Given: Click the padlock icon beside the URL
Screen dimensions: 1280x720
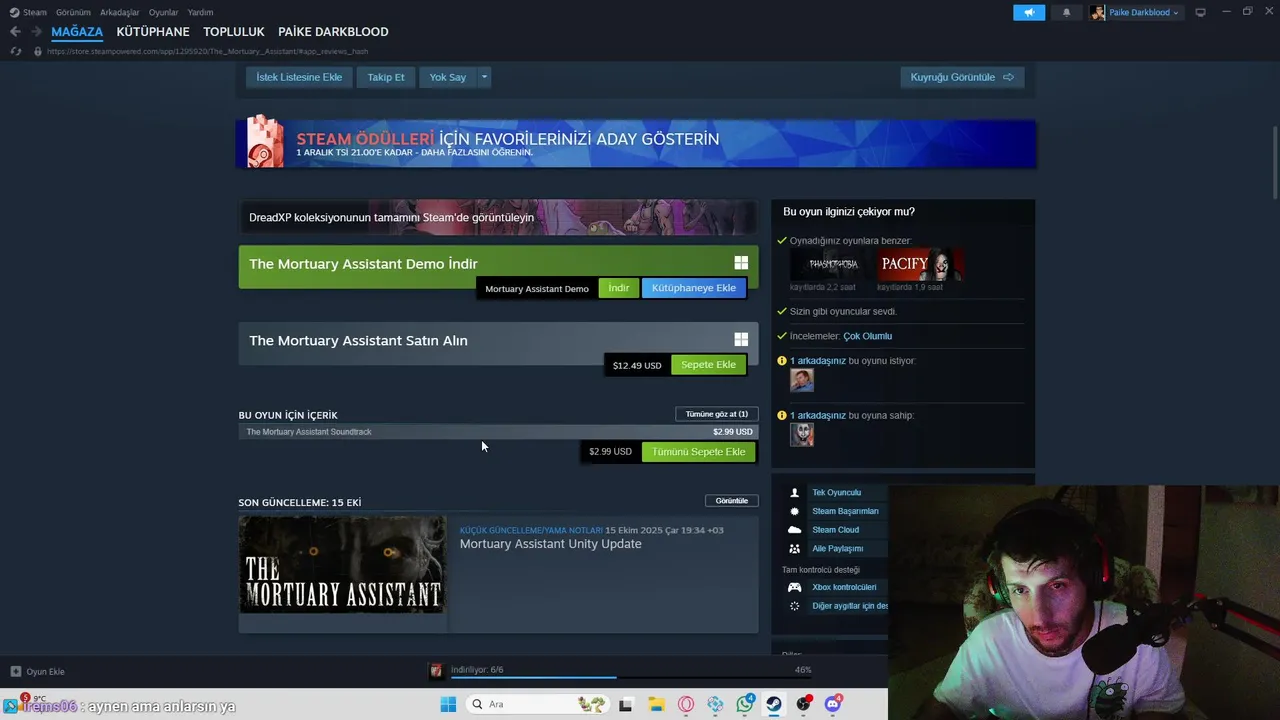Looking at the screenshot, I should 38,51.
